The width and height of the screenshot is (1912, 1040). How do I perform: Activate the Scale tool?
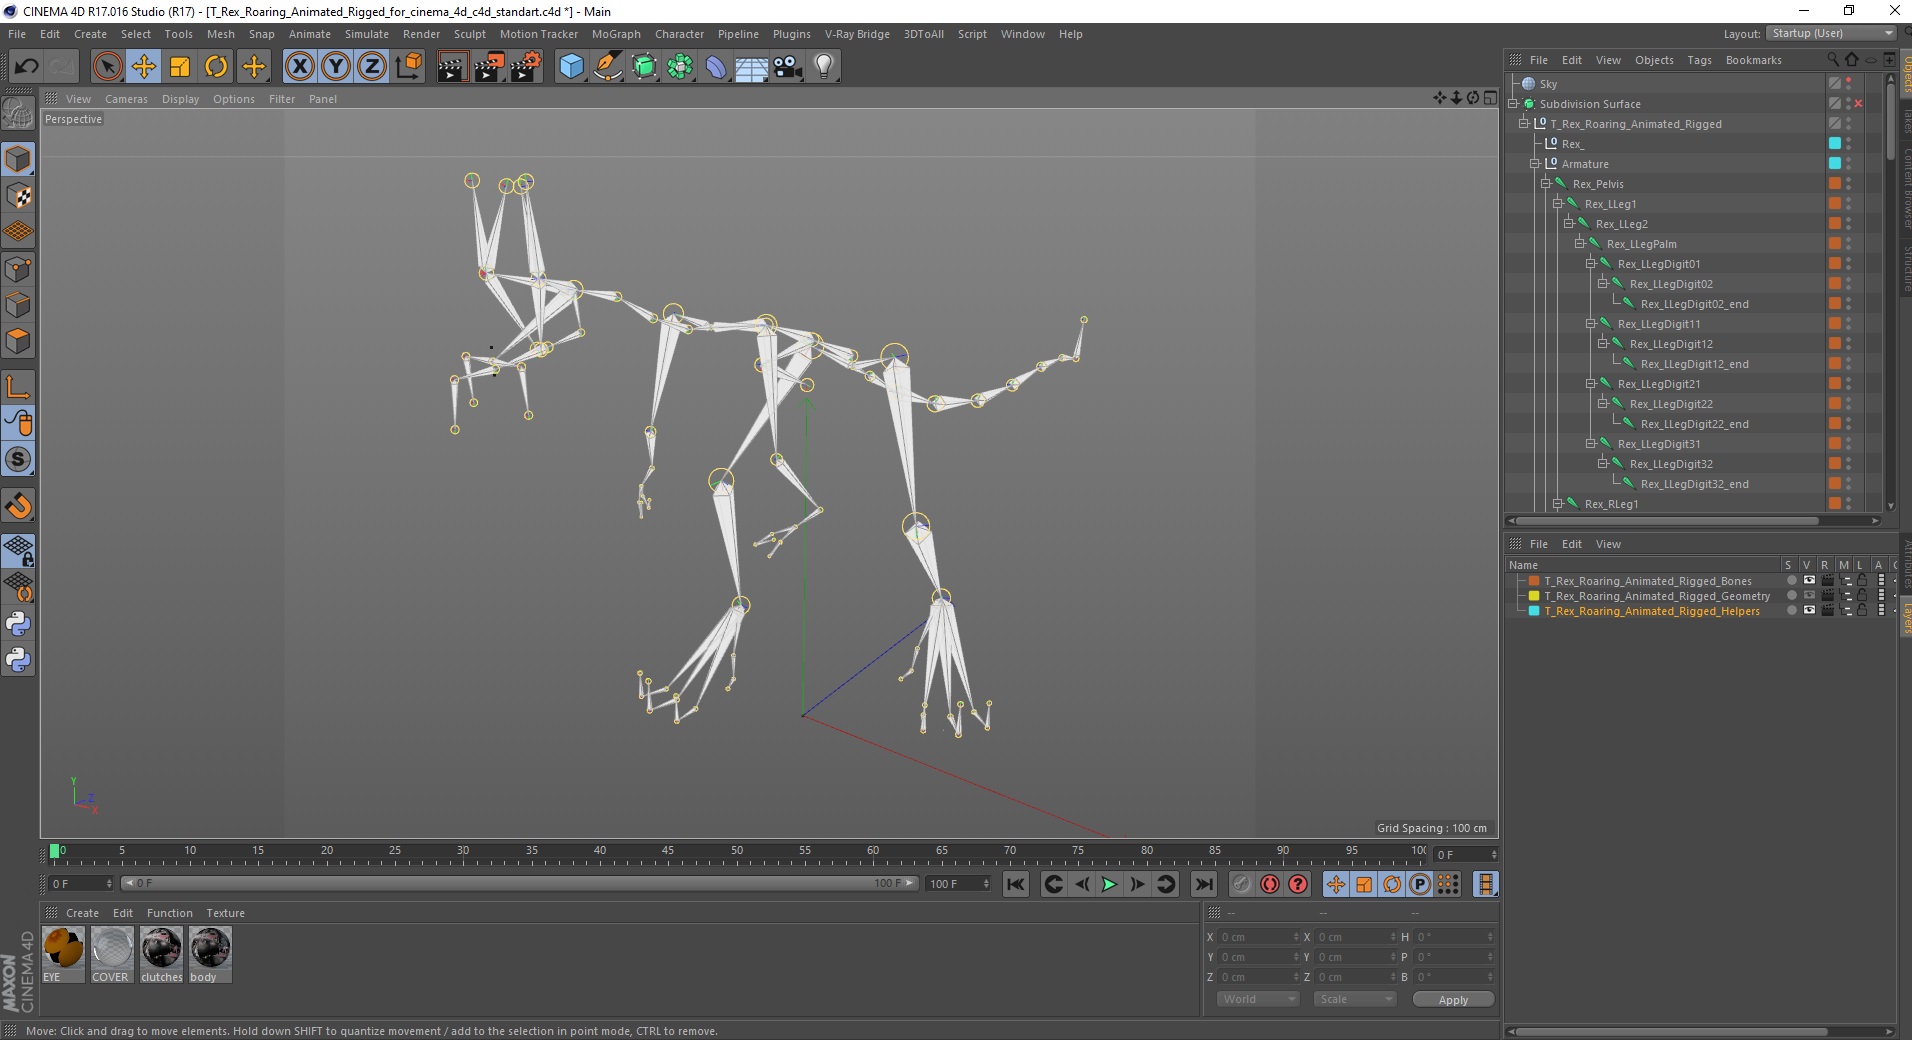180,67
